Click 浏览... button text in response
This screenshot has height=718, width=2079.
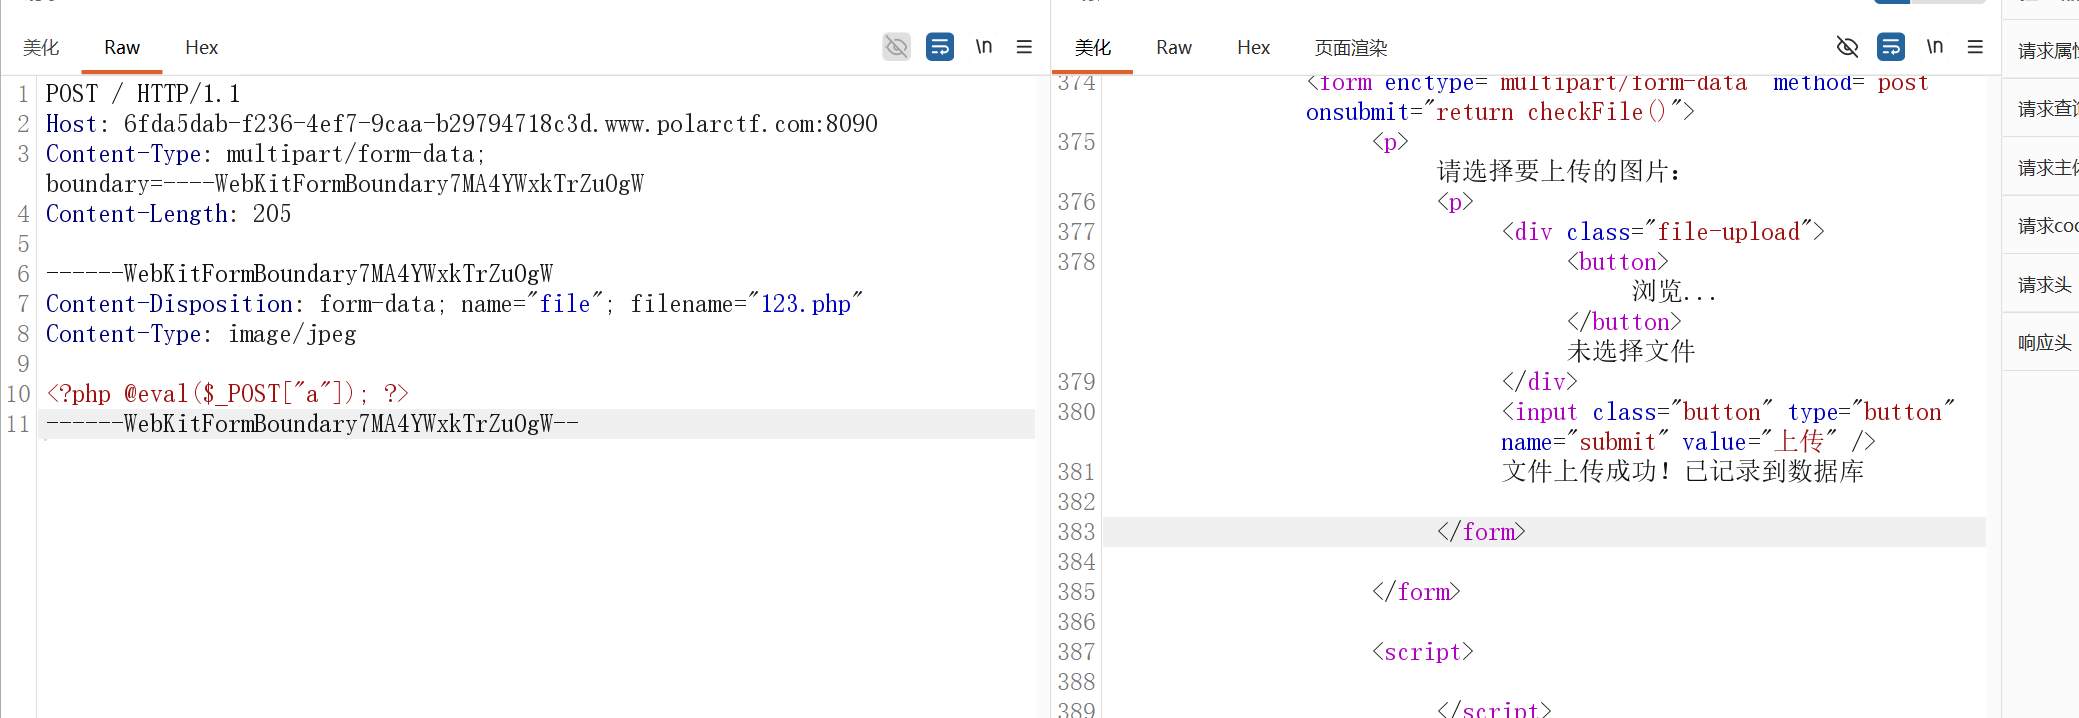click(1674, 292)
